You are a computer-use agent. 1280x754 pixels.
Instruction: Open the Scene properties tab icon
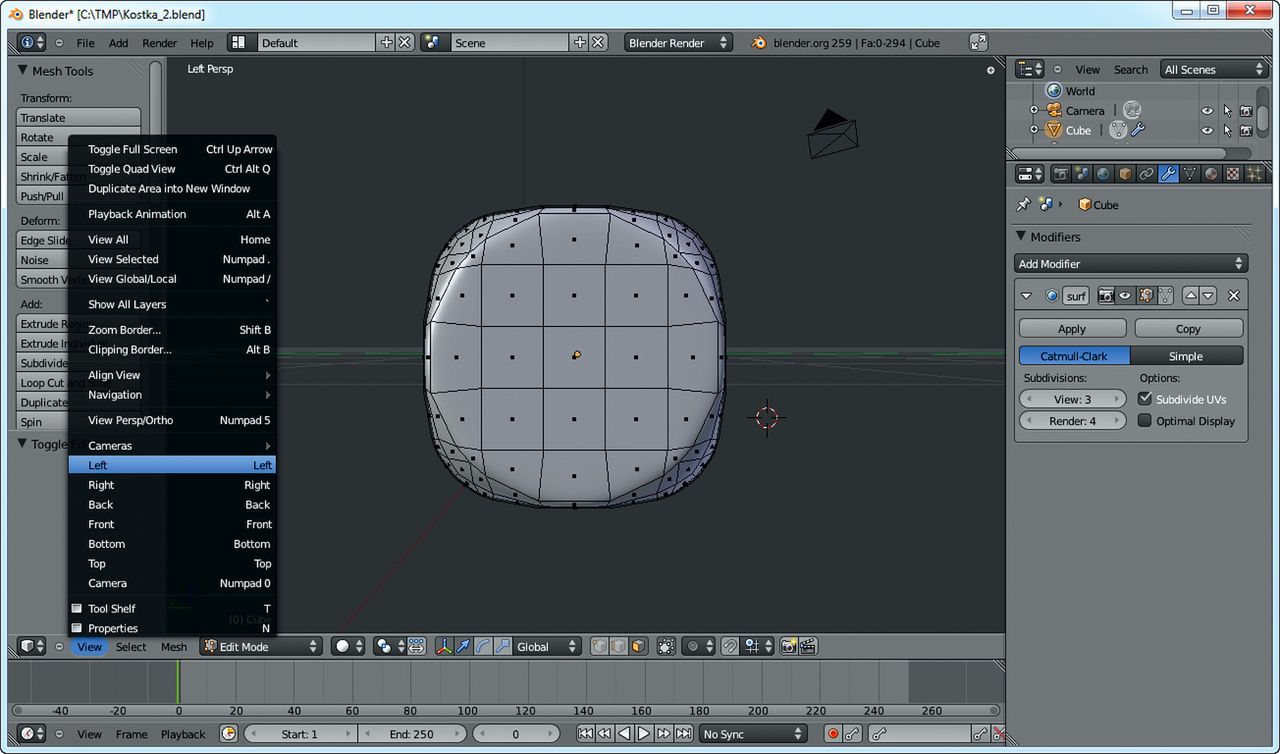(x=1082, y=174)
